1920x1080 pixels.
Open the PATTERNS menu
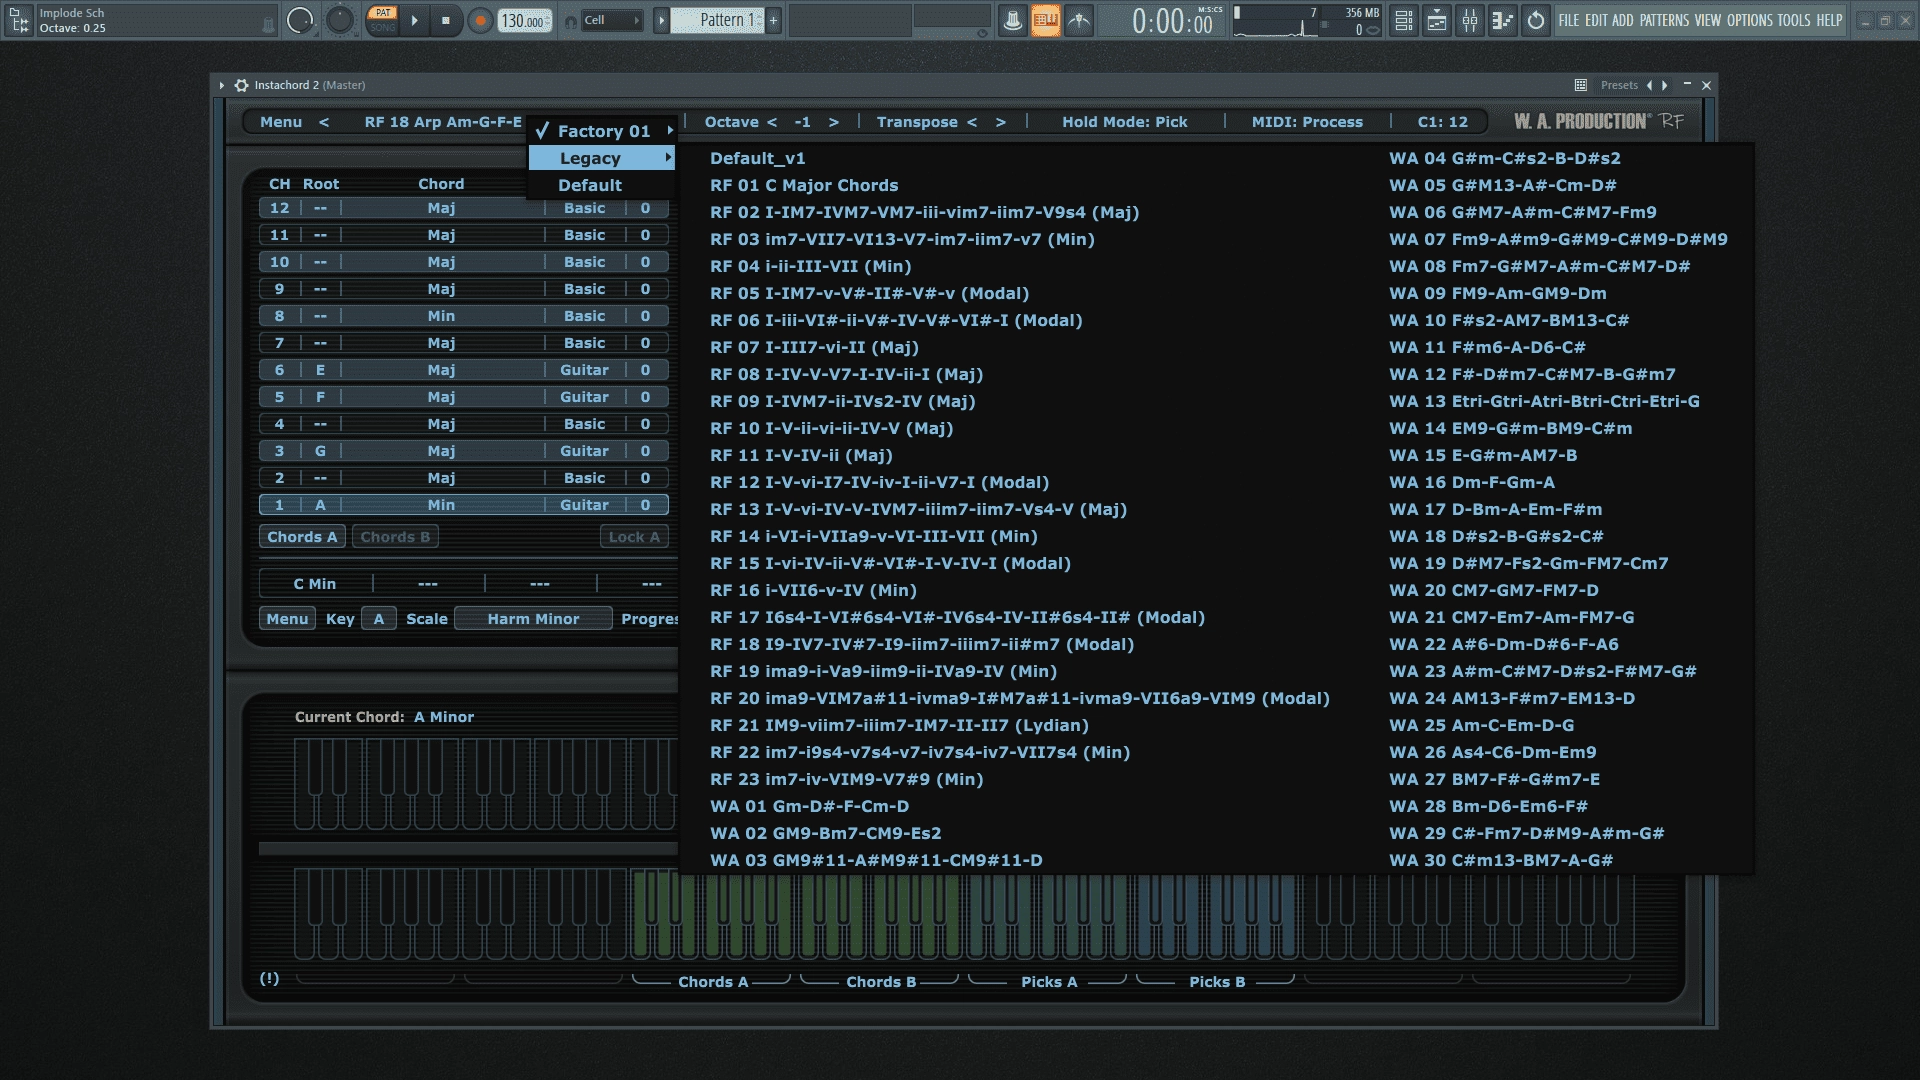tap(1664, 20)
